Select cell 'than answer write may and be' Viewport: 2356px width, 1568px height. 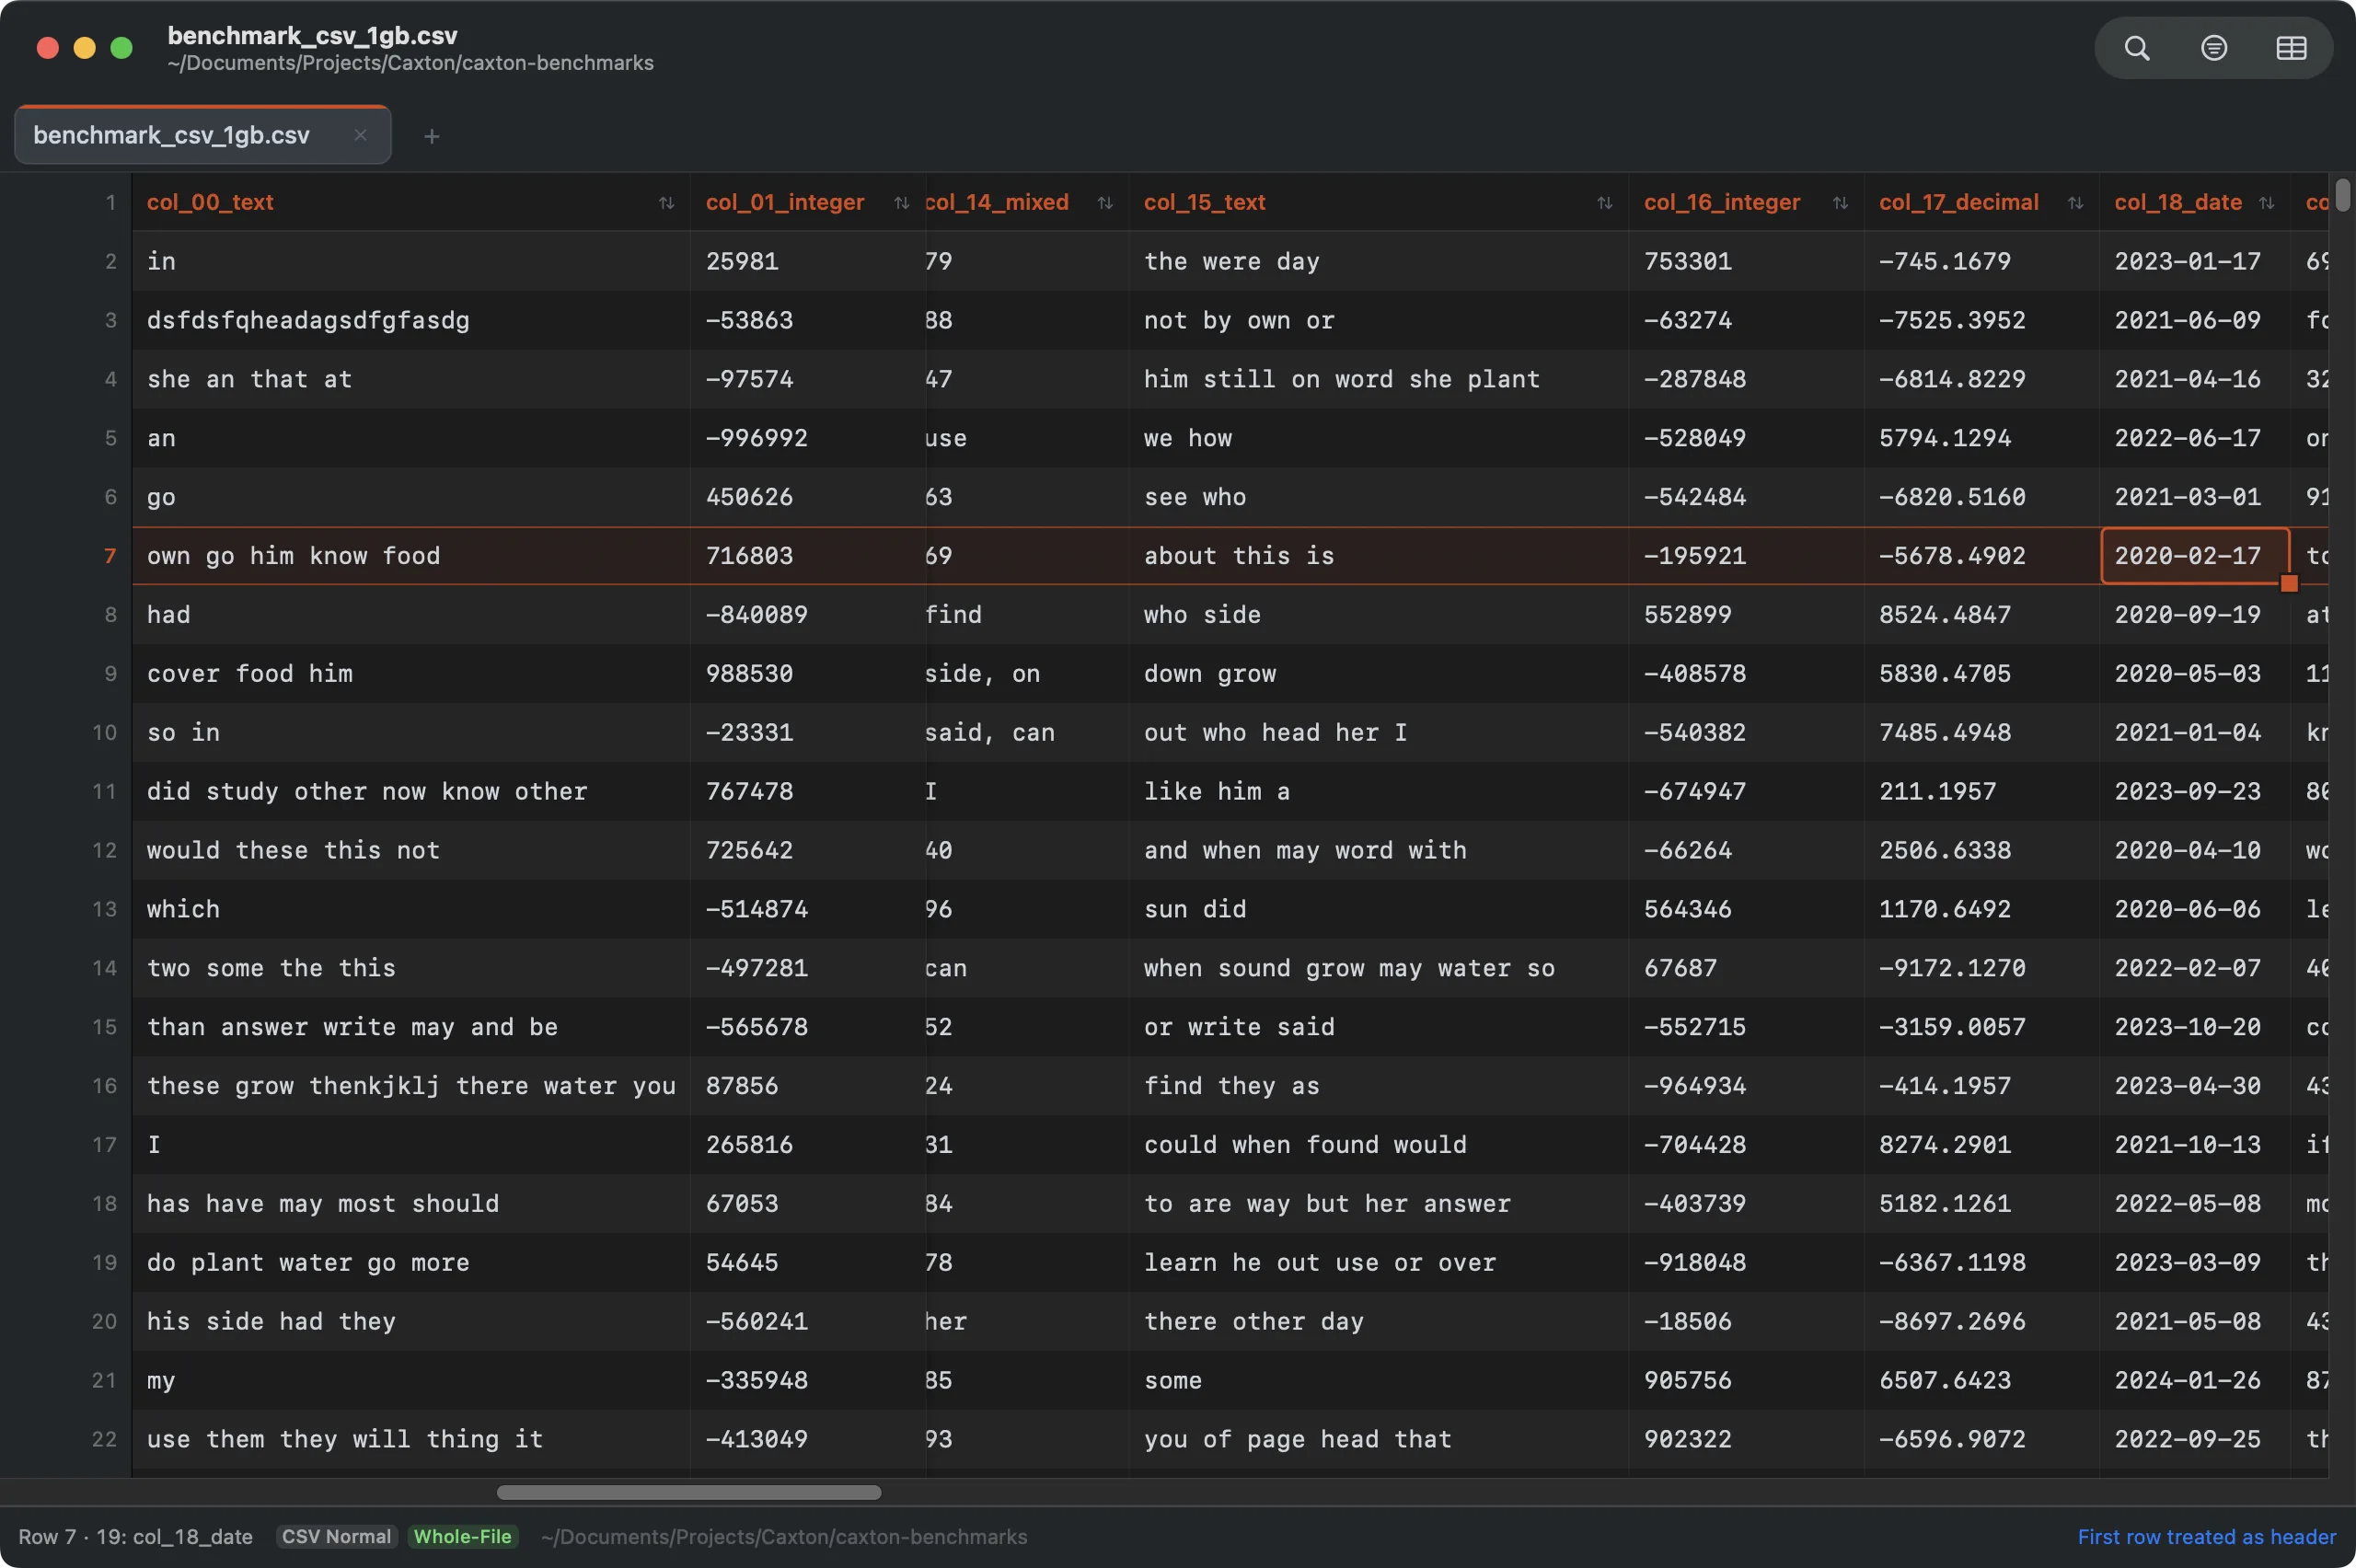[x=411, y=1027]
